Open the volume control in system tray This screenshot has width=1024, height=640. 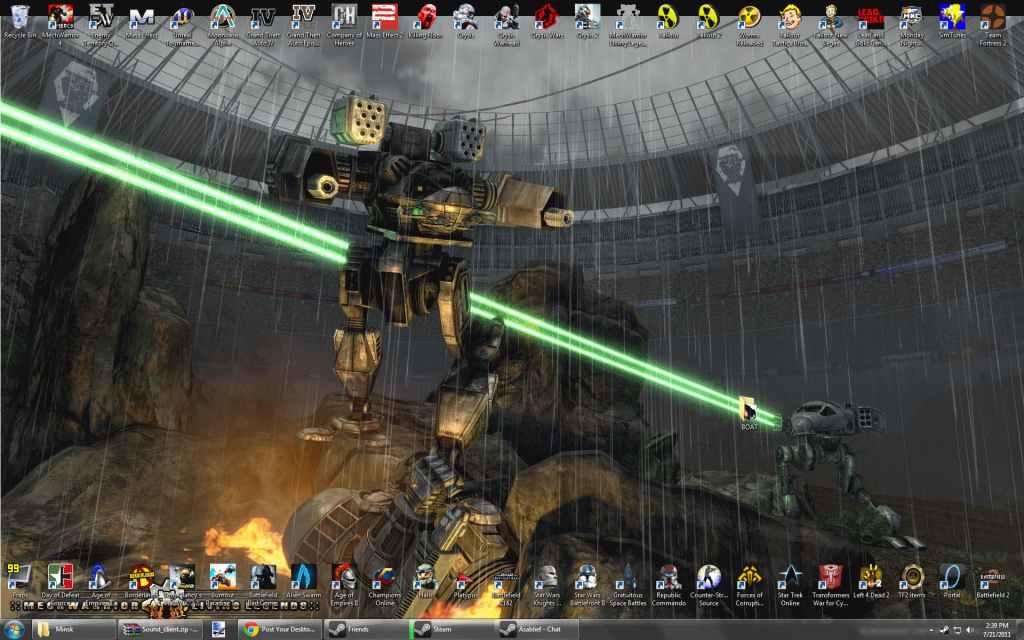click(970, 629)
